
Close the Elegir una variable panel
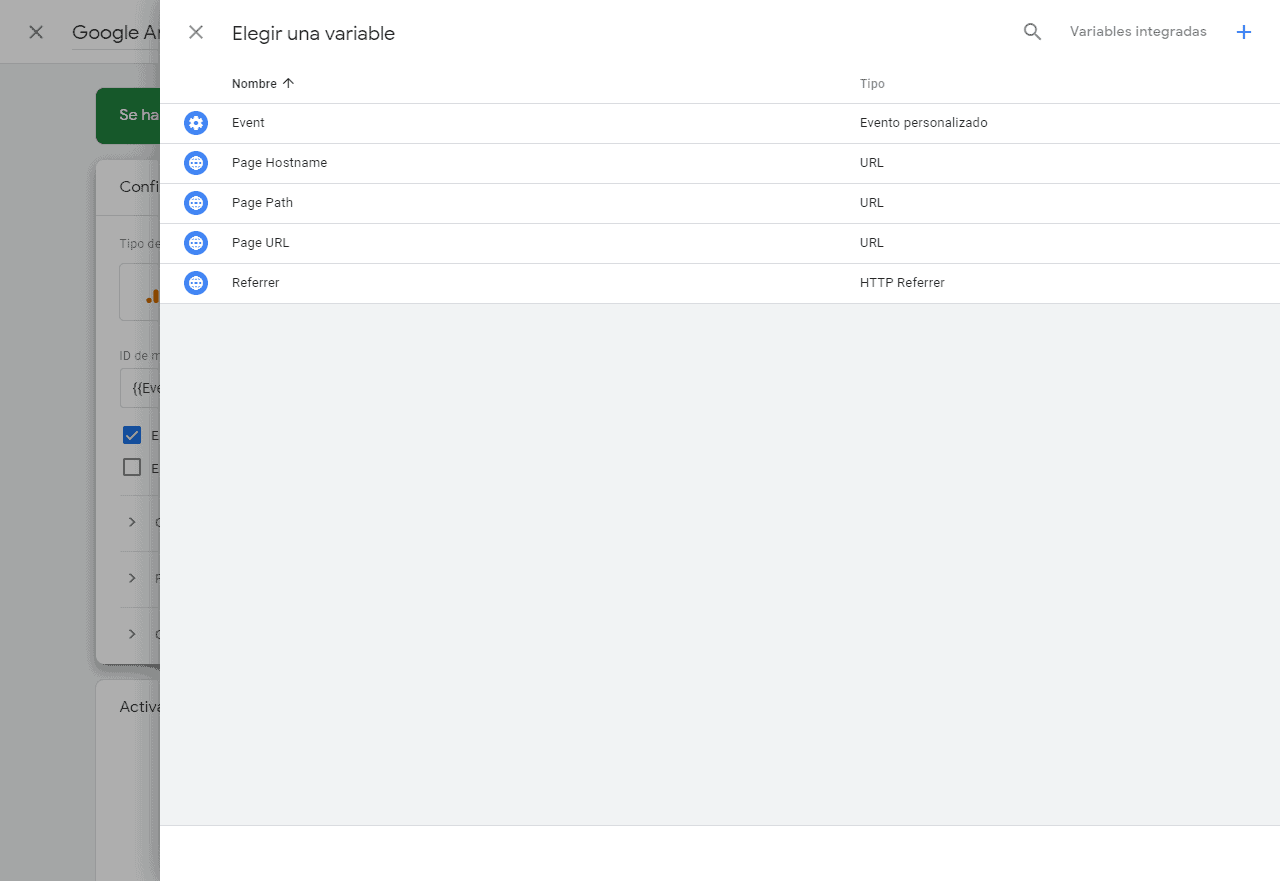point(196,32)
